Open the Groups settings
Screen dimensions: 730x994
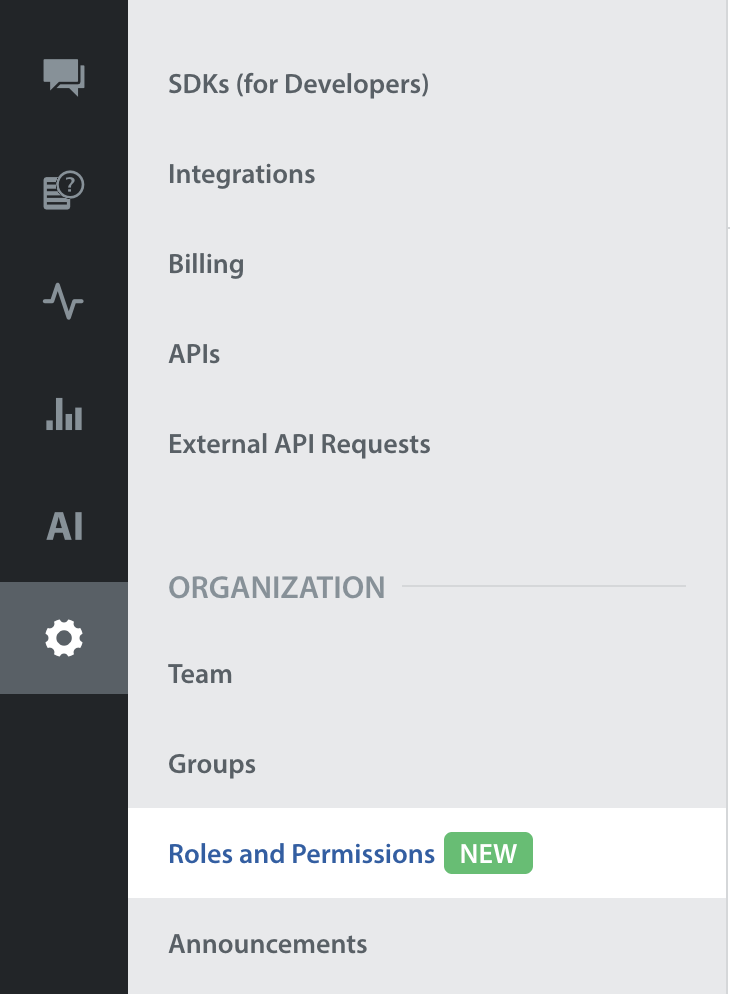click(212, 764)
